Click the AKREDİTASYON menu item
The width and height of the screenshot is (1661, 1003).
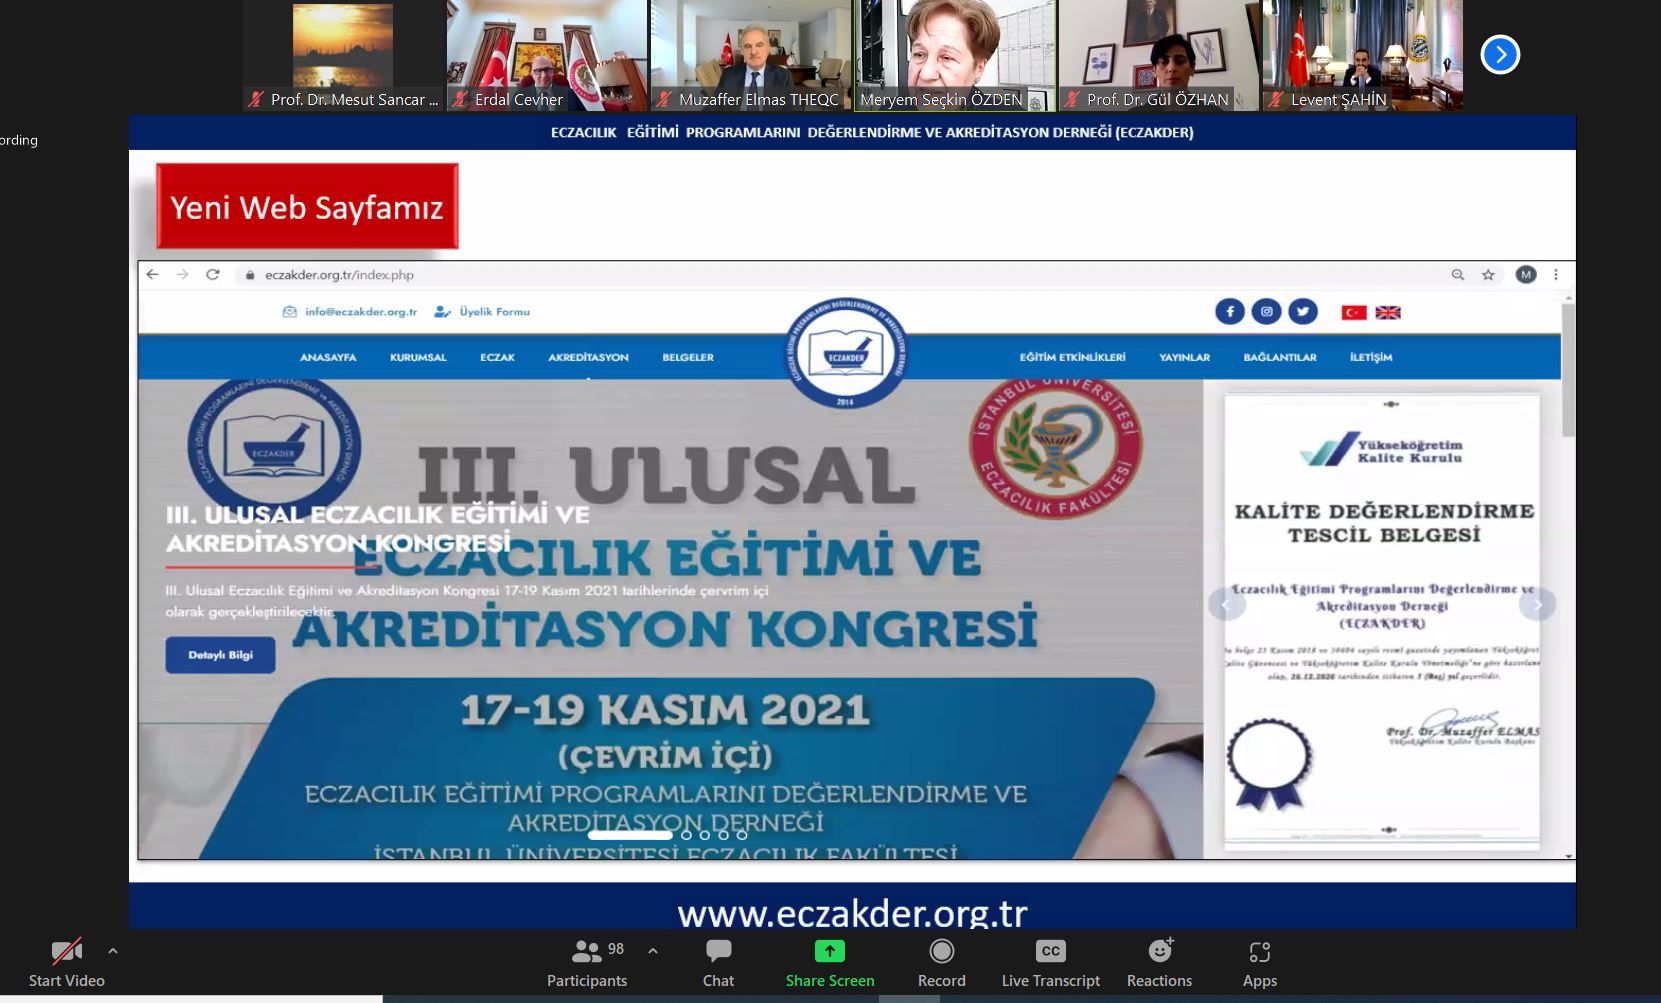tap(588, 357)
